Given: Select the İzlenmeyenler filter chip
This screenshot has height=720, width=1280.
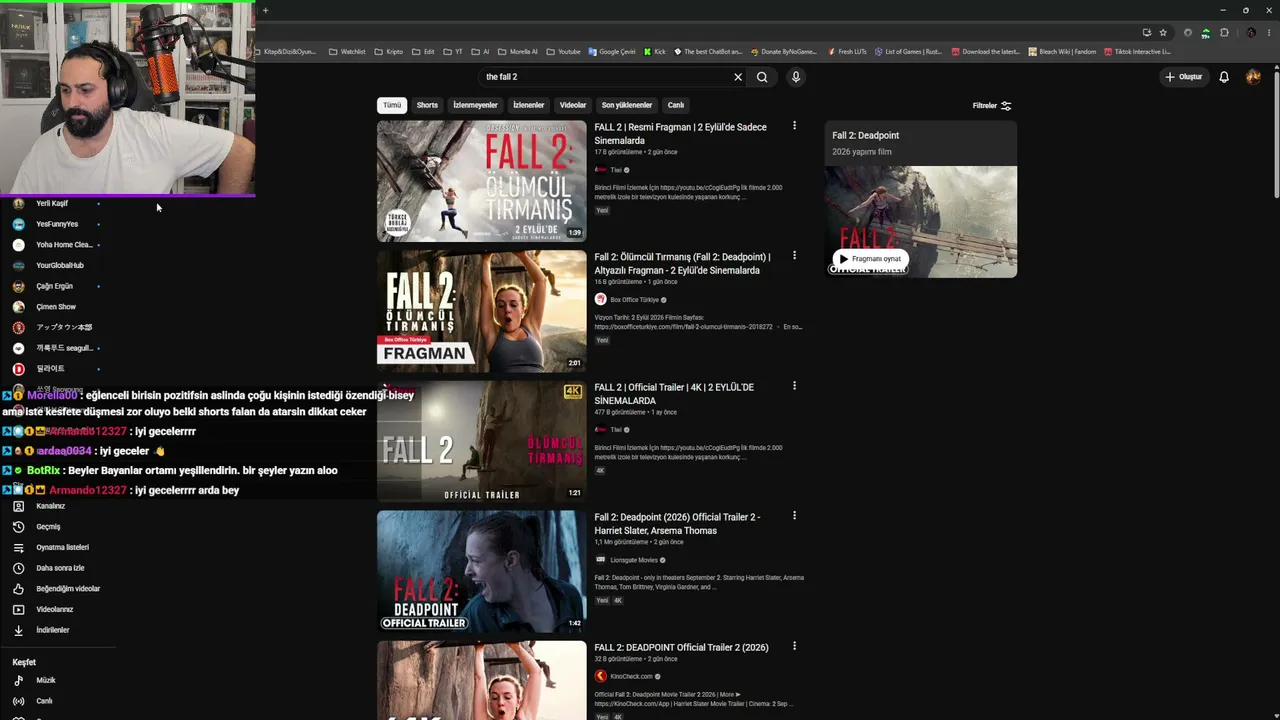Looking at the screenshot, I should pos(475,105).
